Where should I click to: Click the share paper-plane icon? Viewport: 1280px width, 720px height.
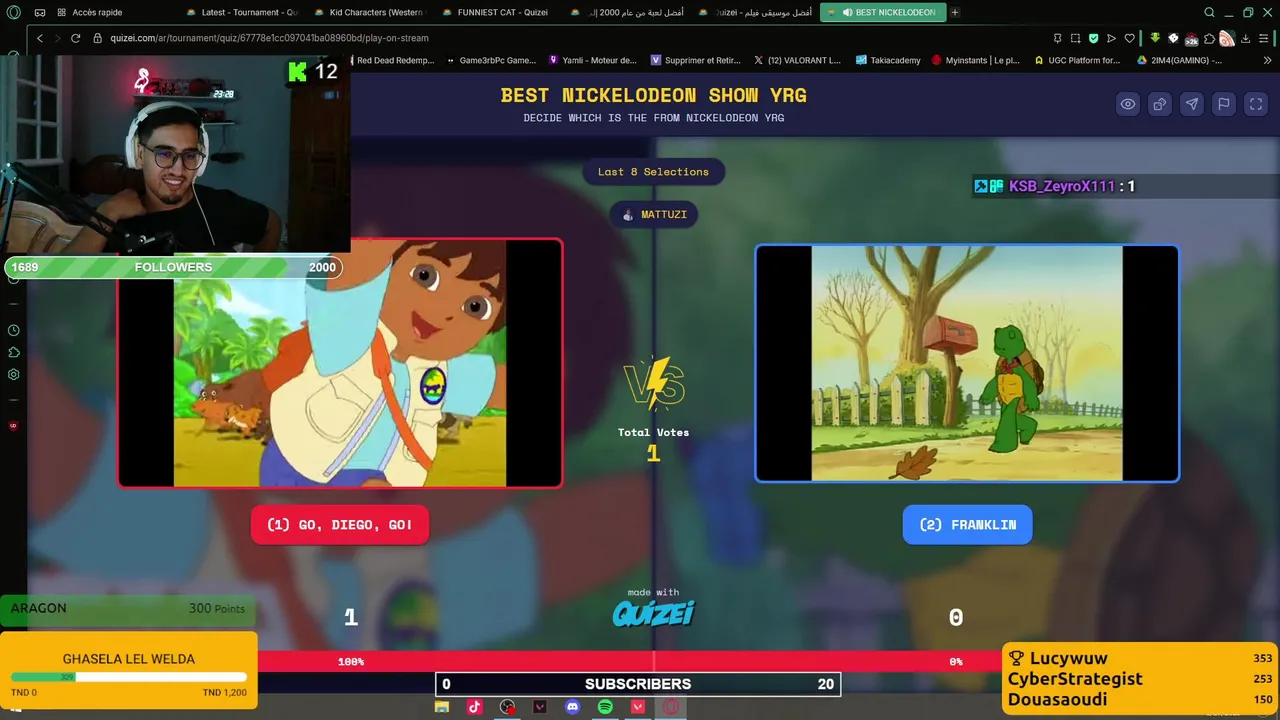[x=1192, y=104]
